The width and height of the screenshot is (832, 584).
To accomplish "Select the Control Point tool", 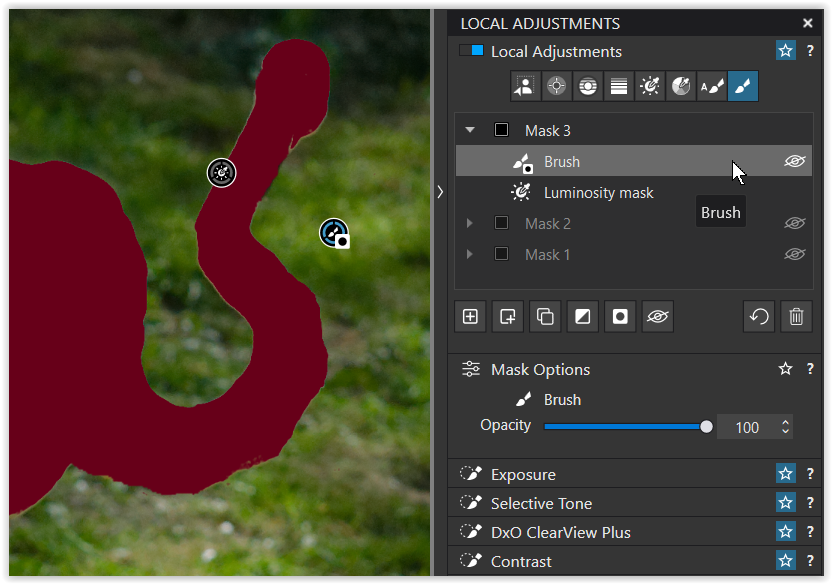I will 556,87.
